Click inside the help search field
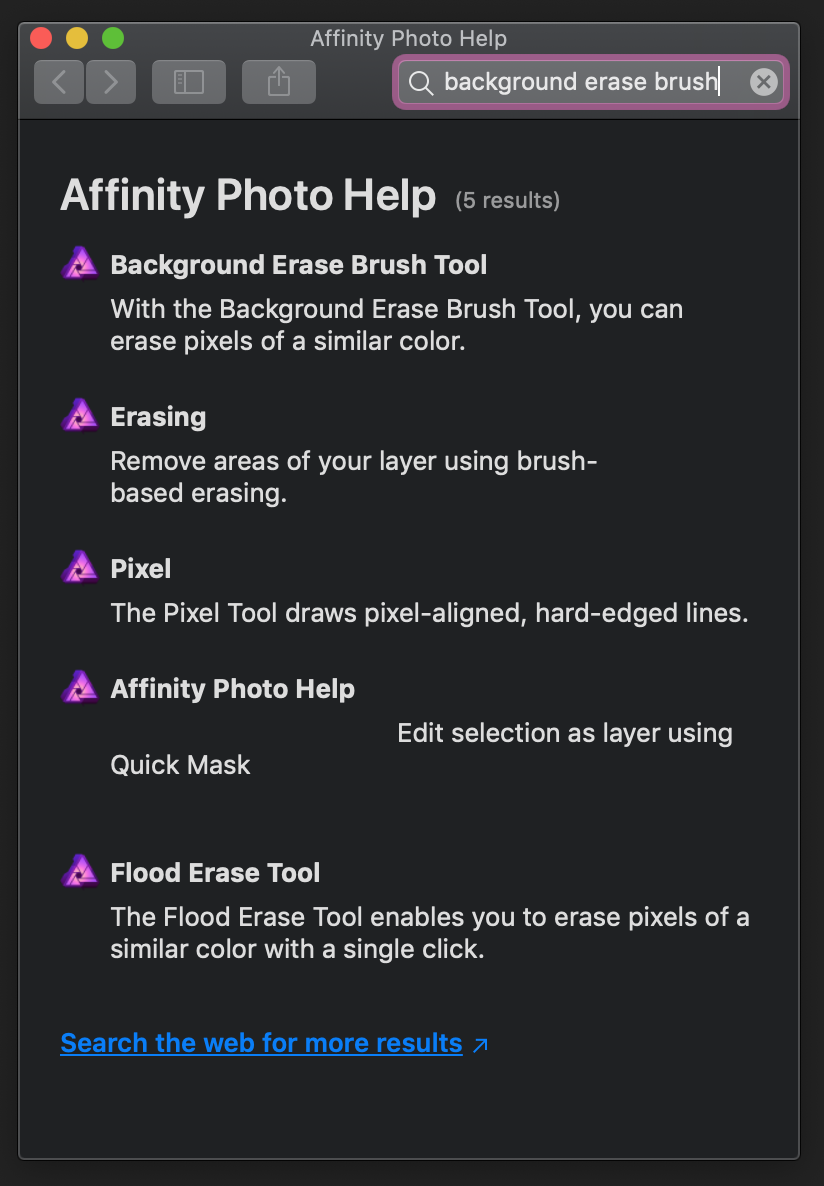This screenshot has height=1186, width=824. (591, 82)
